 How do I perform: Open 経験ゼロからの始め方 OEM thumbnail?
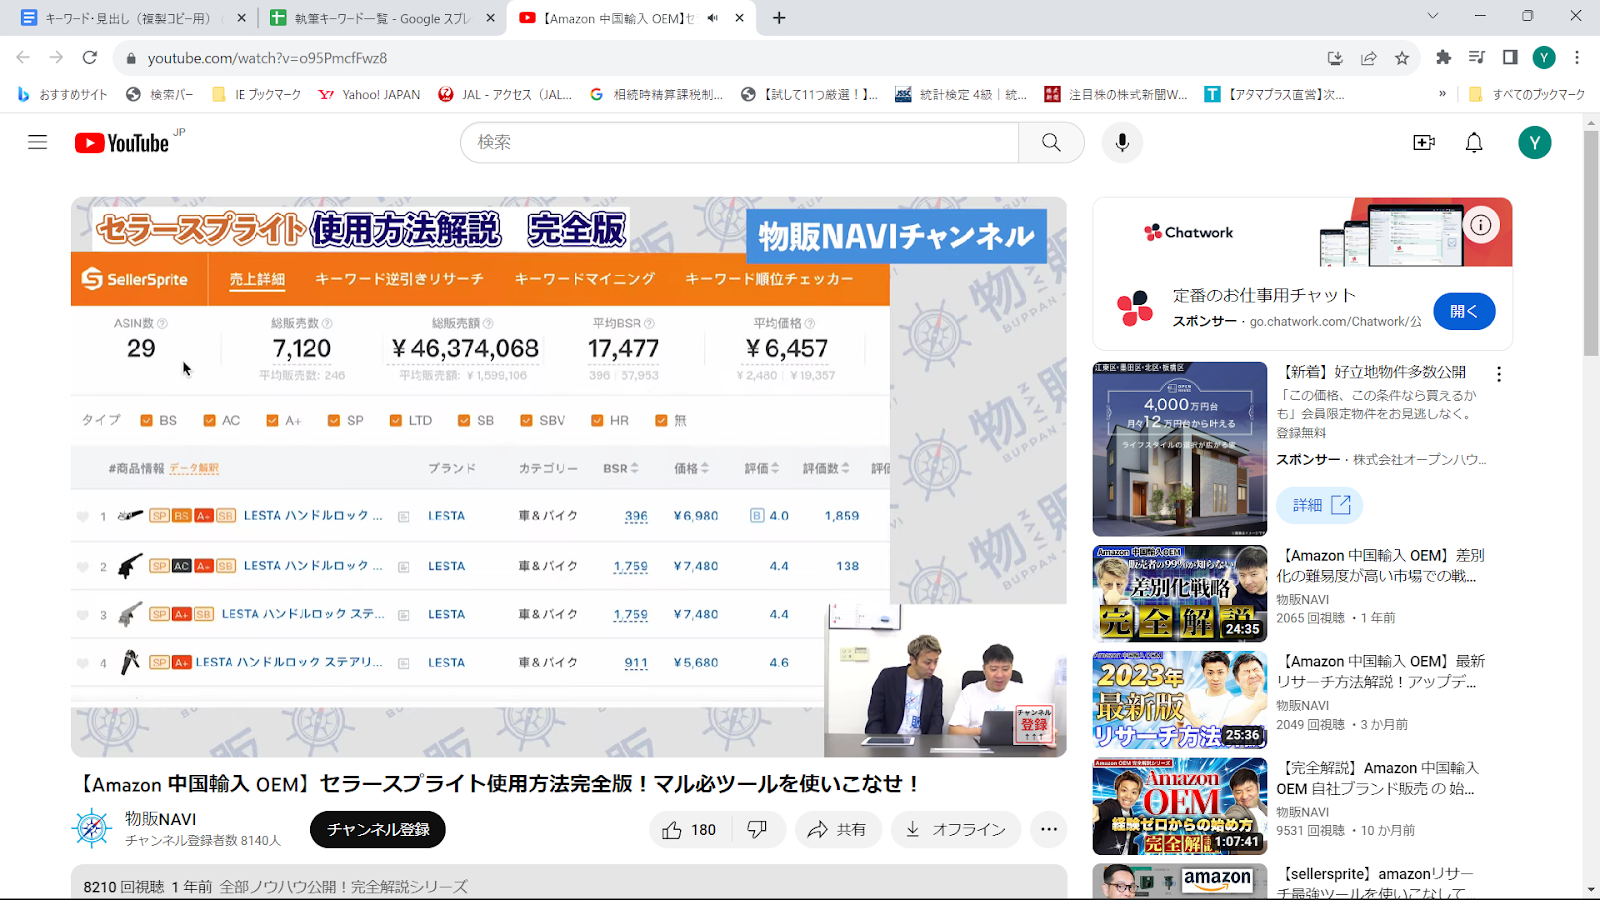point(1180,806)
